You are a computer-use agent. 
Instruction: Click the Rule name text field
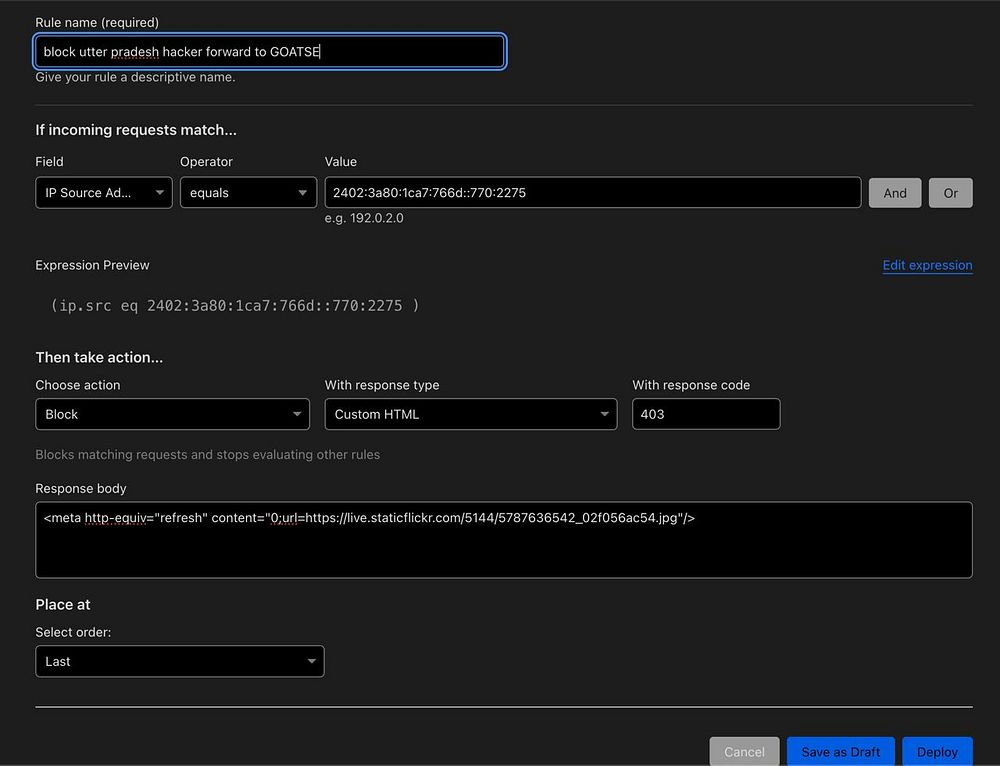click(x=269, y=51)
